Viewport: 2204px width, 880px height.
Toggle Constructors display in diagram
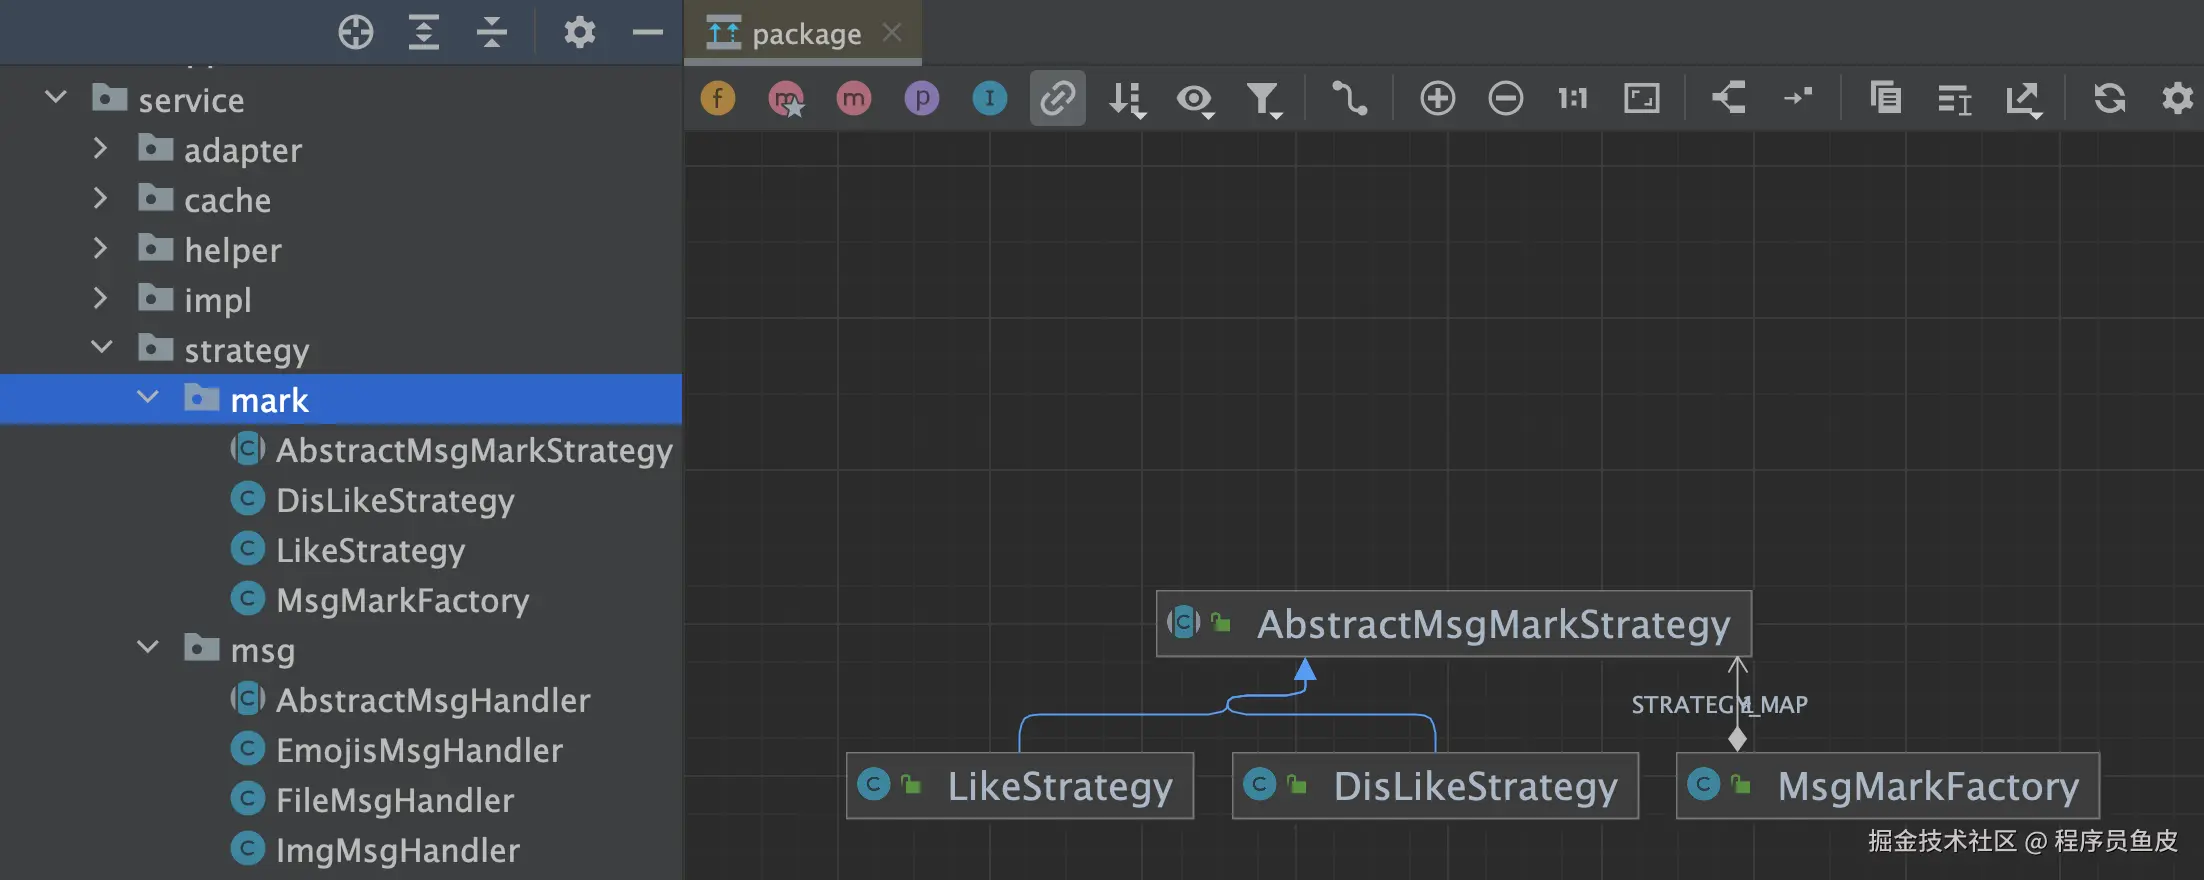tap(786, 98)
